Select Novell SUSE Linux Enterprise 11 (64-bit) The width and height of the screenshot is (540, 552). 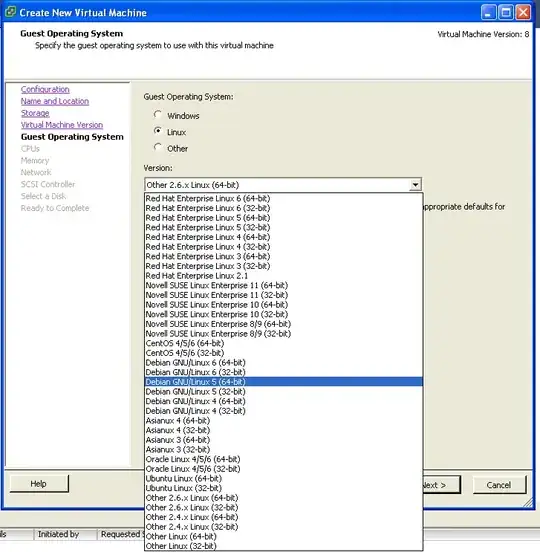click(283, 285)
